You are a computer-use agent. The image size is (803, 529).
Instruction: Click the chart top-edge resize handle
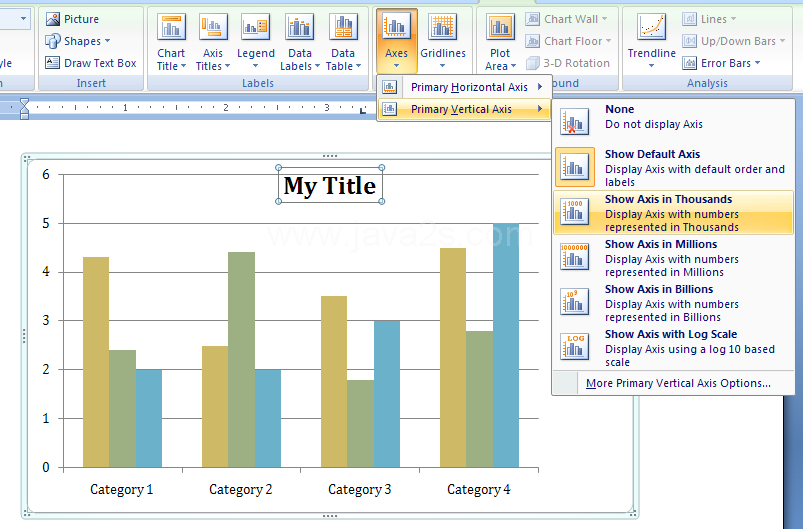pyautogui.click(x=330, y=156)
